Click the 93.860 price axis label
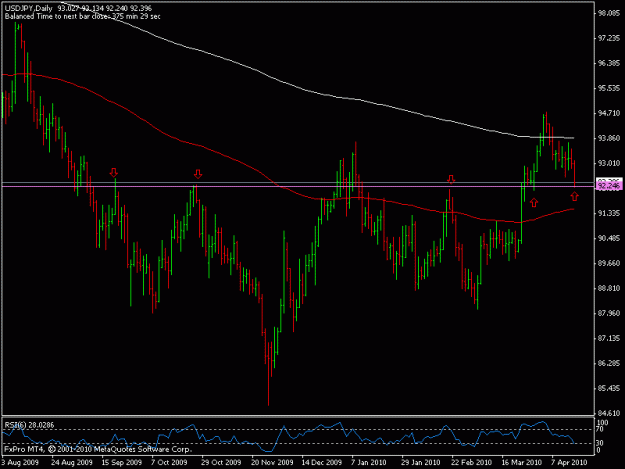The width and height of the screenshot is (625, 469). pos(609,138)
